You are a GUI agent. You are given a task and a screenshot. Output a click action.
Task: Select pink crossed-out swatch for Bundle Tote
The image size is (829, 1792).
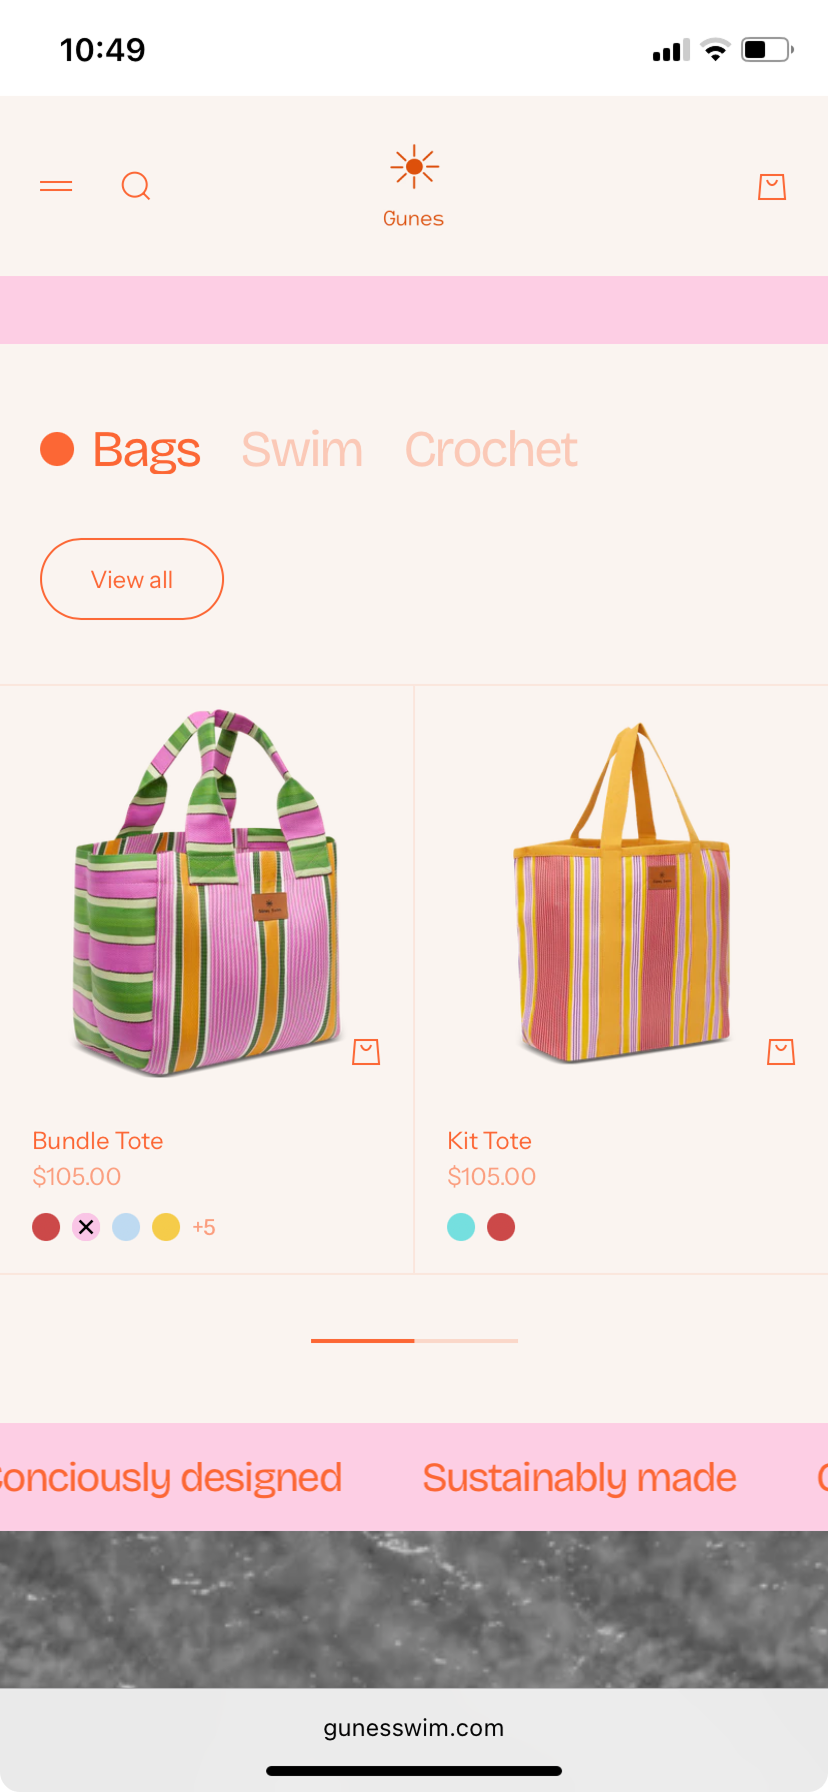(x=86, y=1227)
